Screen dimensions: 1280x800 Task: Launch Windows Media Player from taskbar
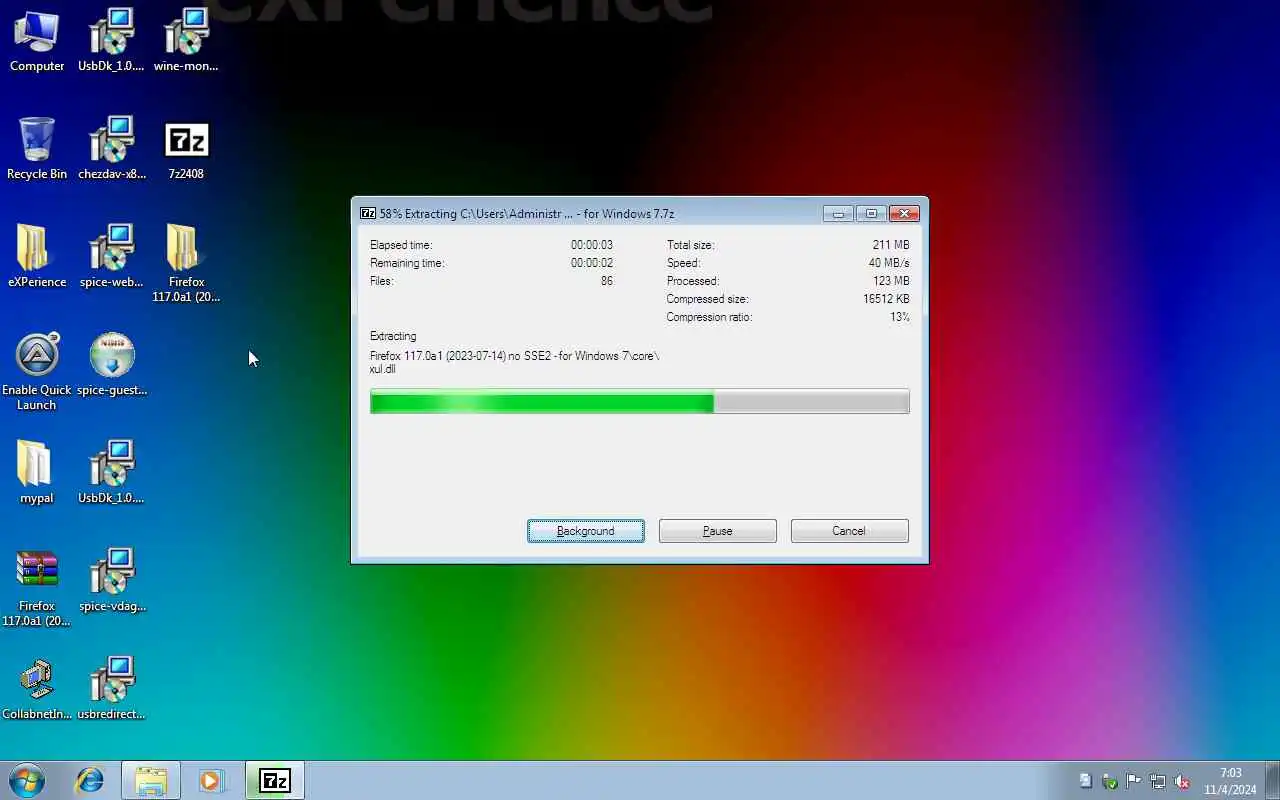click(211, 781)
